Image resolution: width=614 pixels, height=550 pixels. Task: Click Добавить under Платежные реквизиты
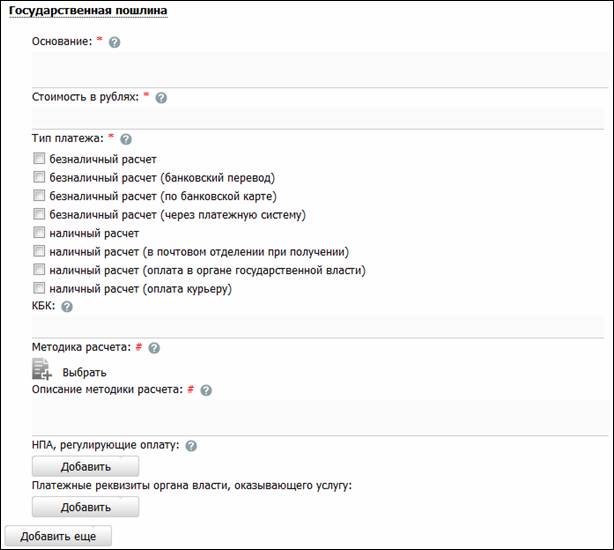85,507
